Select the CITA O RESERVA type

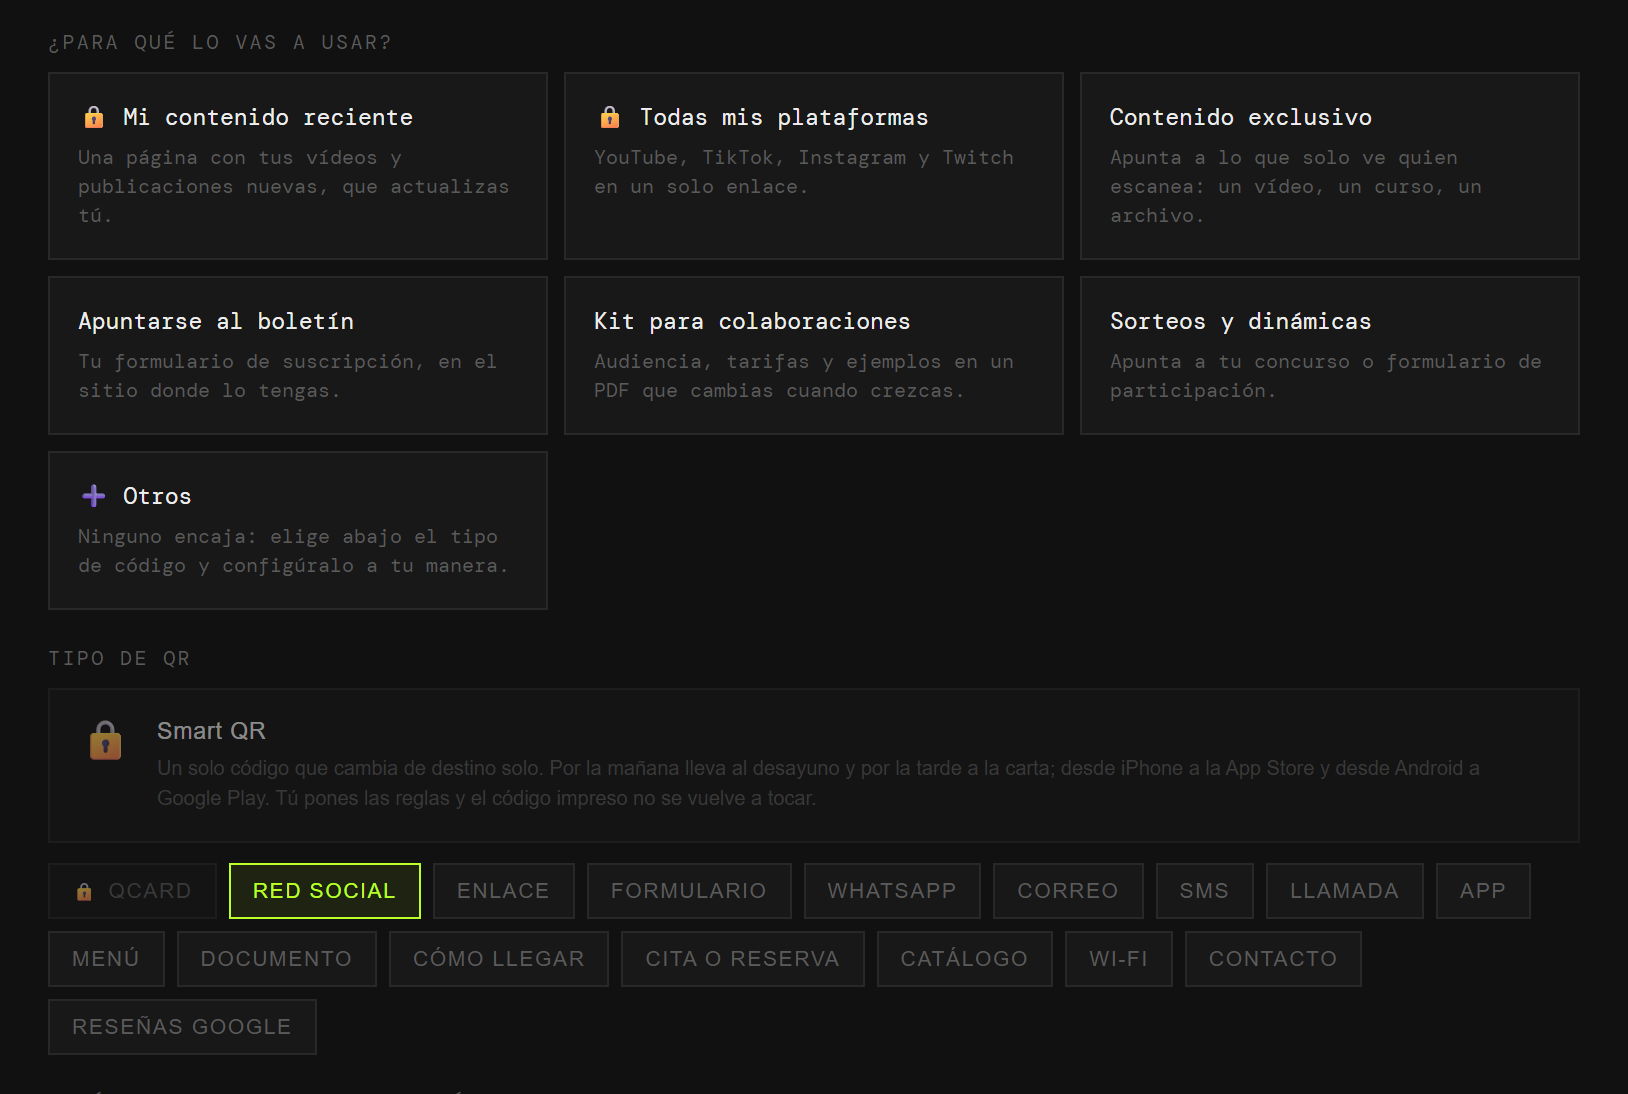pyautogui.click(x=743, y=959)
